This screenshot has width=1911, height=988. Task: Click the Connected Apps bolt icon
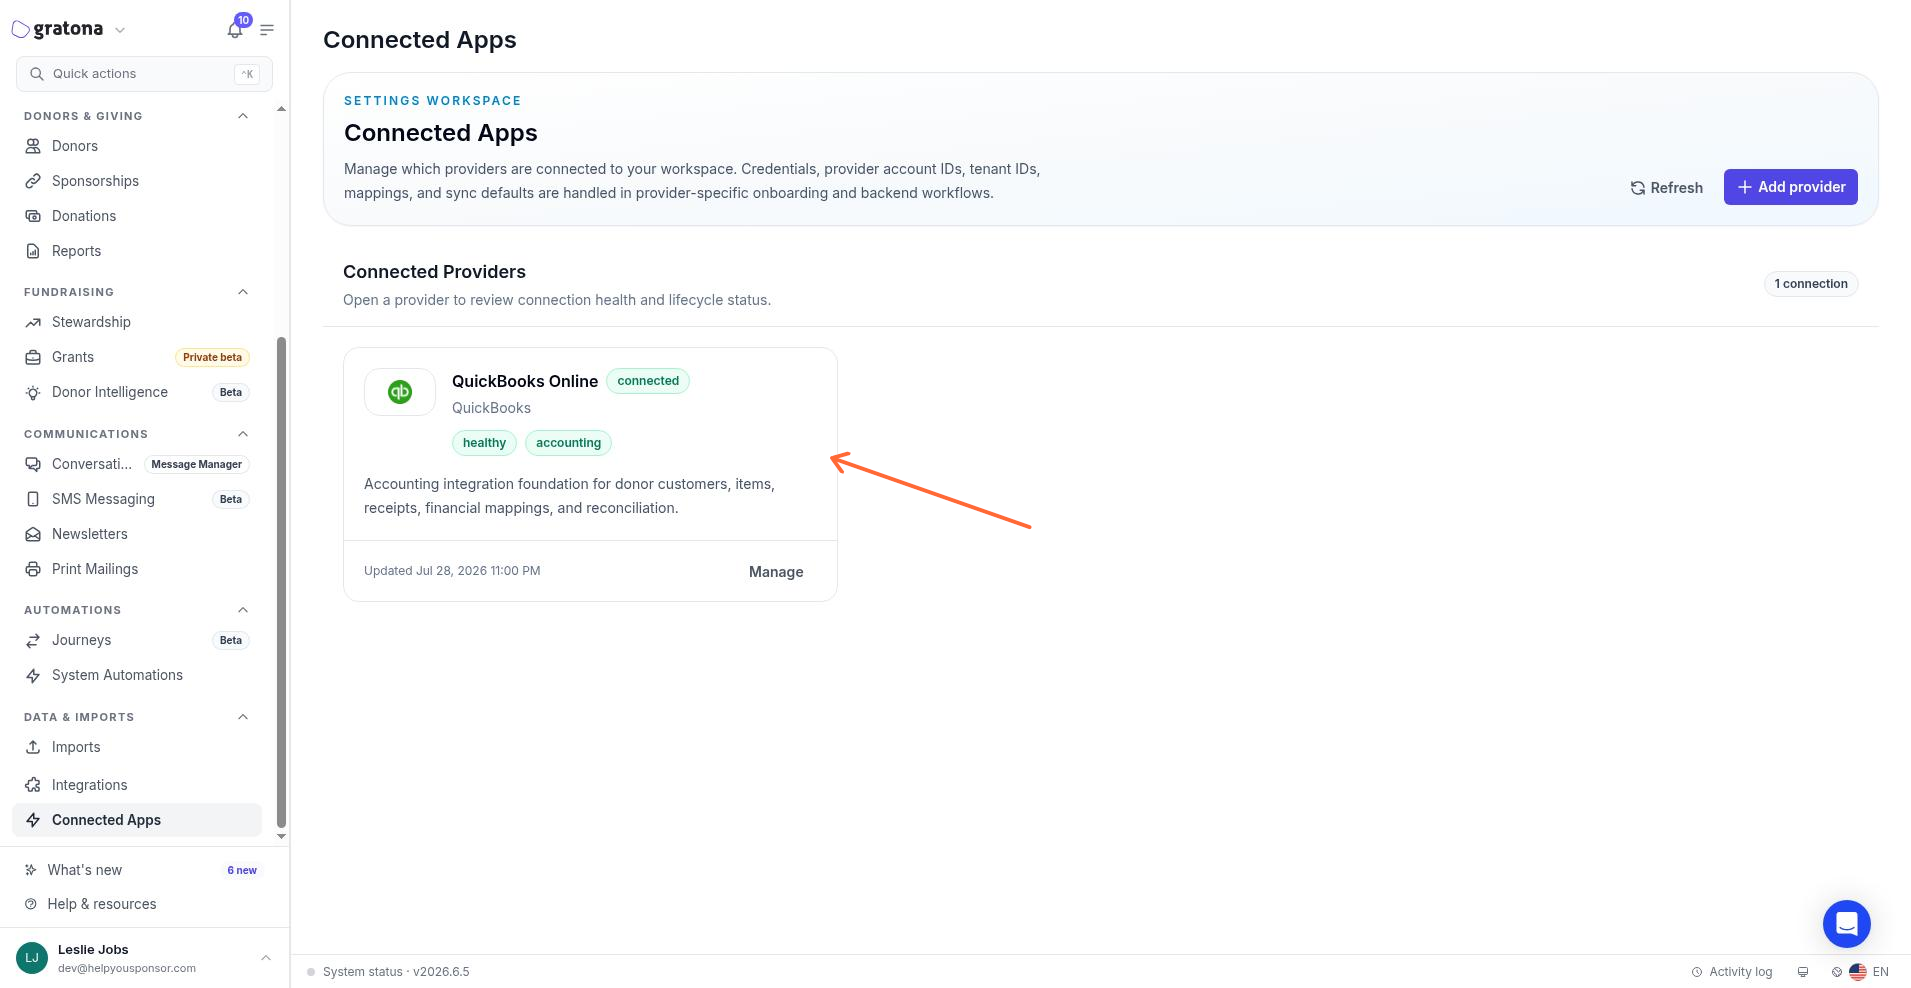tap(33, 820)
